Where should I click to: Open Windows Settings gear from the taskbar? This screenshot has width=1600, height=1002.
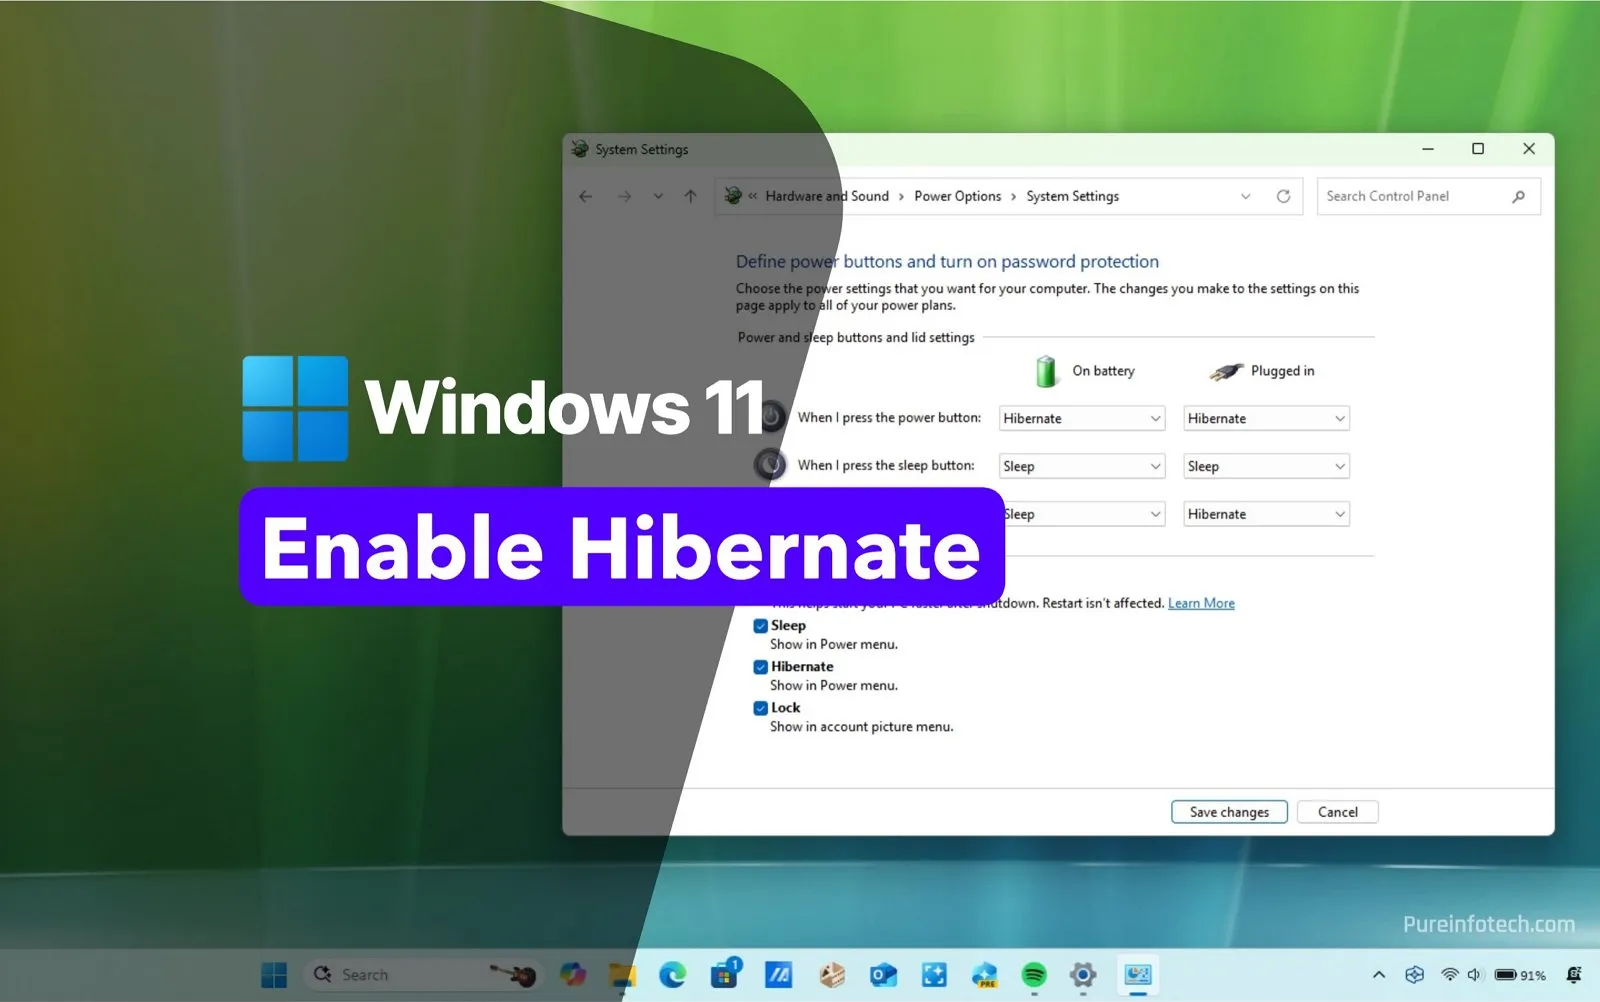[1083, 974]
